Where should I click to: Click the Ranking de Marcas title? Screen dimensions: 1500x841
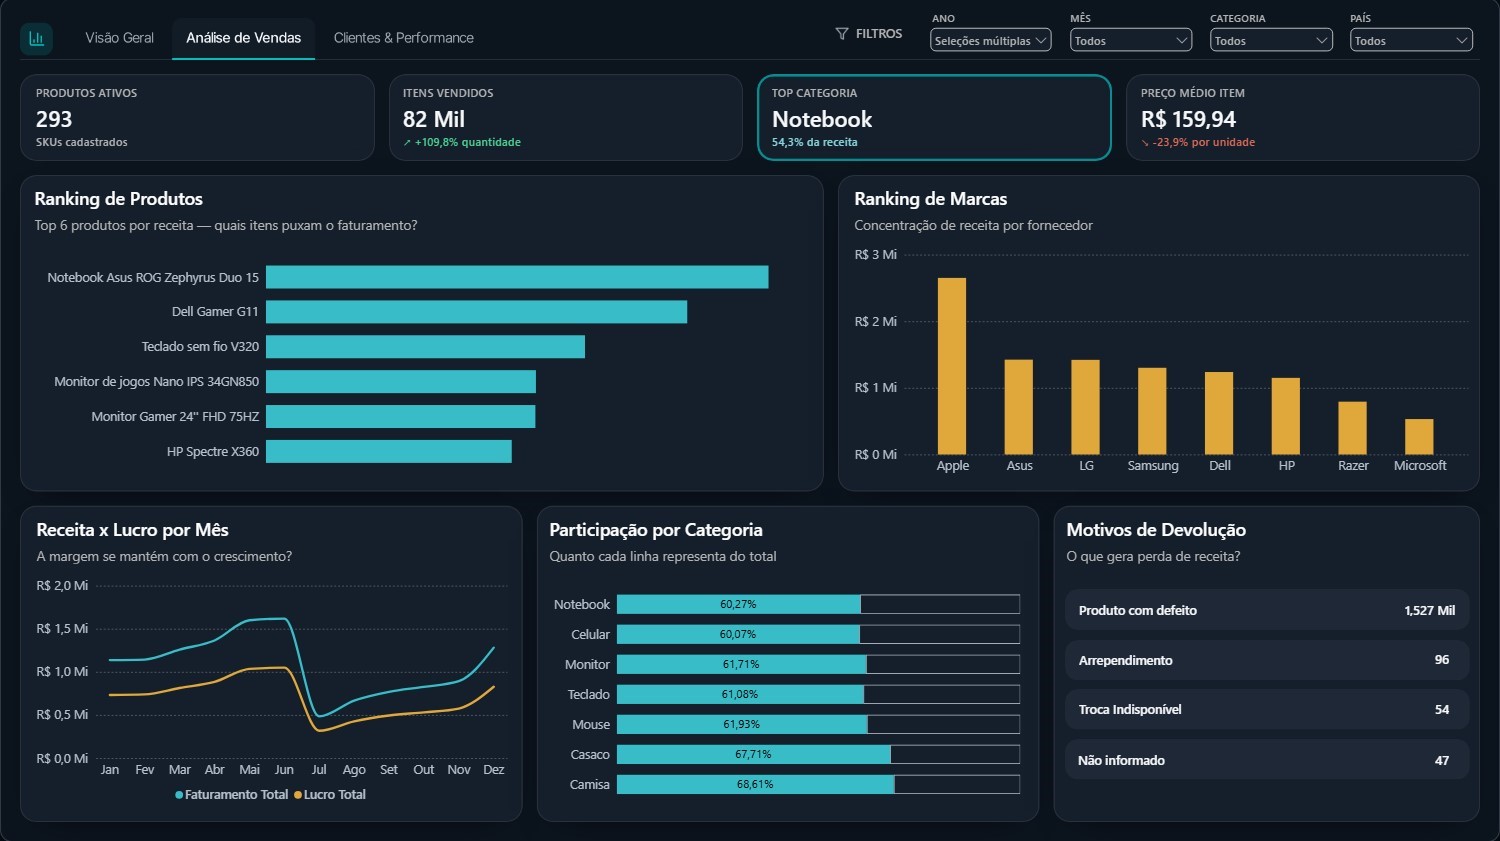930,199
